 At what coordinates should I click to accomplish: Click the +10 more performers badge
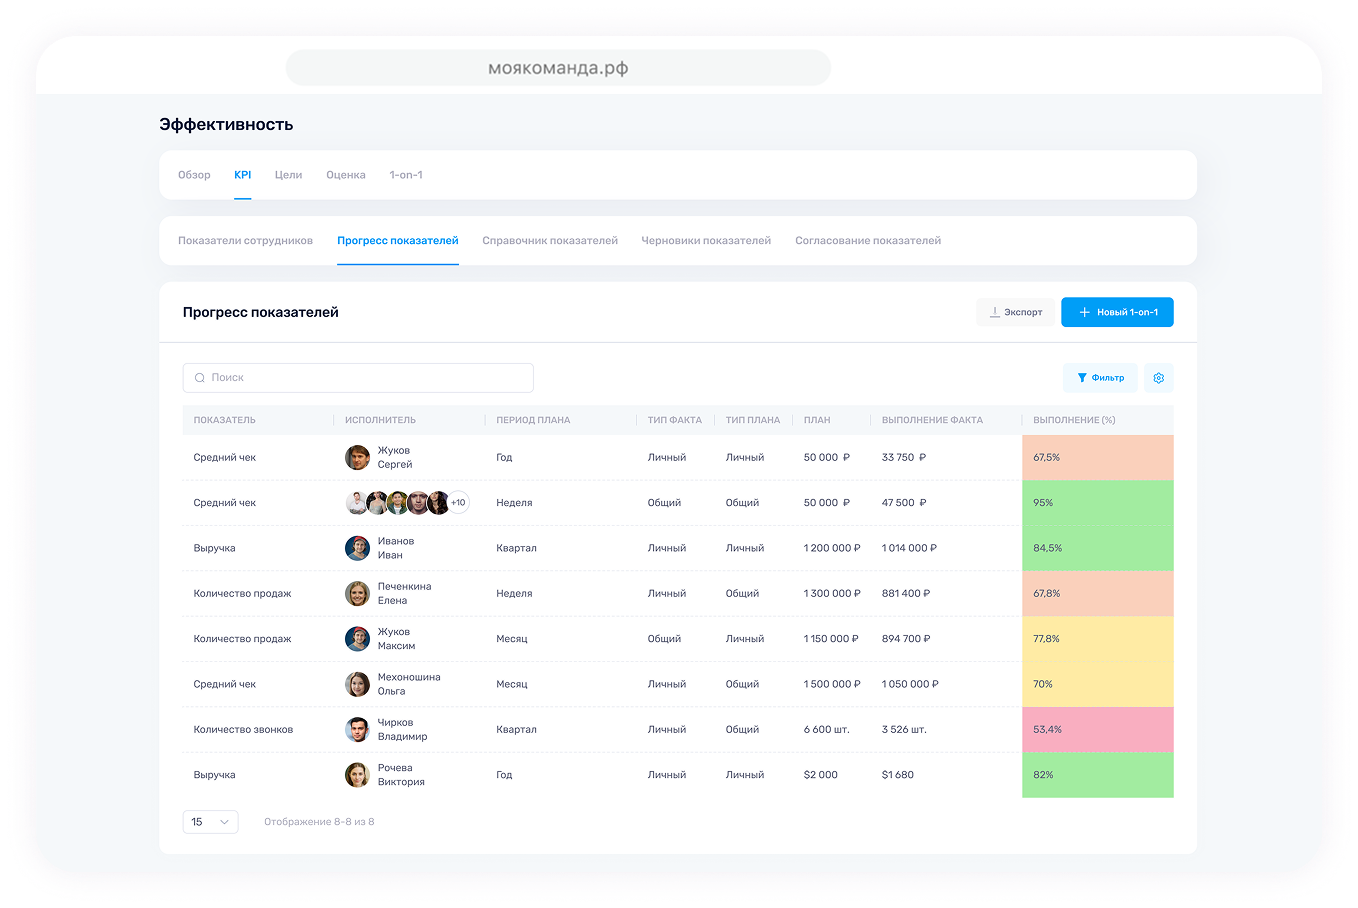point(458,503)
